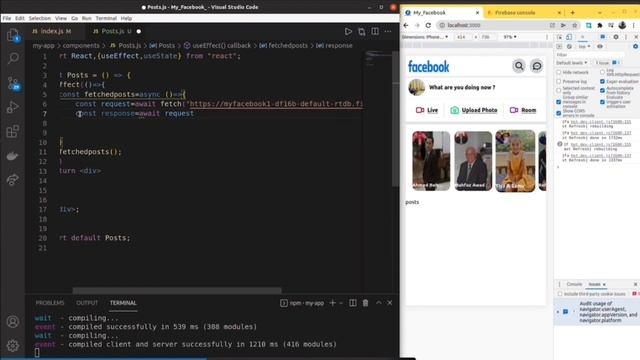This screenshot has width=640, height=360.
Task: Click the Live button on facebook page
Action: pyautogui.click(x=427, y=110)
